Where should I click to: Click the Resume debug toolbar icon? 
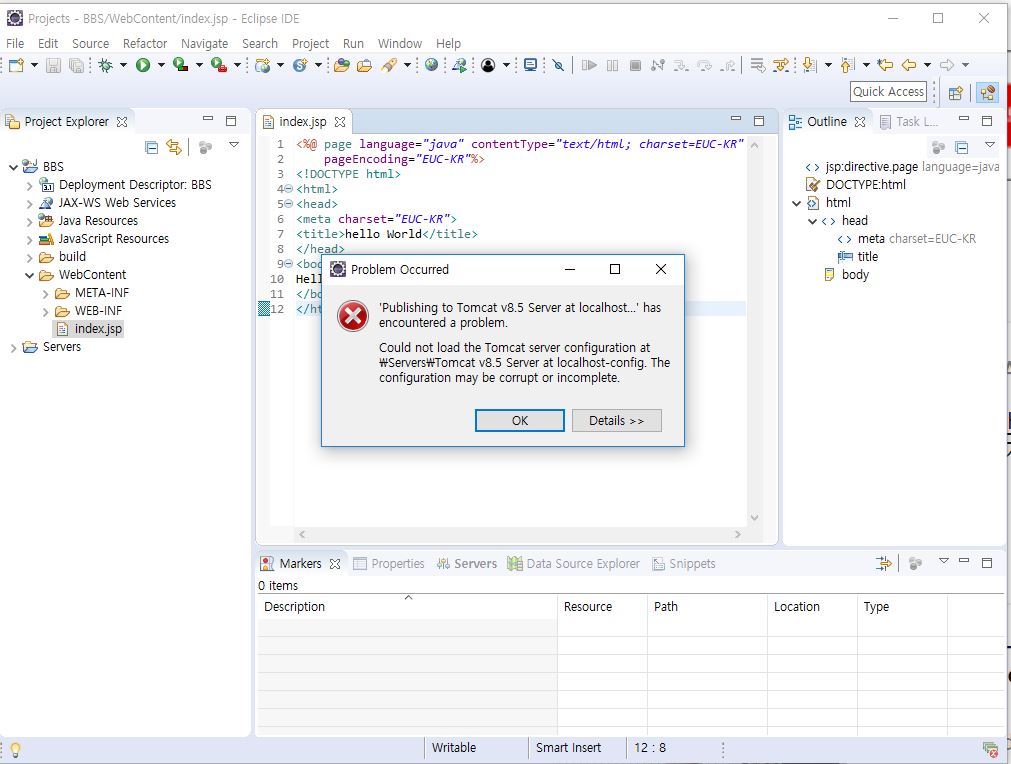tap(589, 65)
